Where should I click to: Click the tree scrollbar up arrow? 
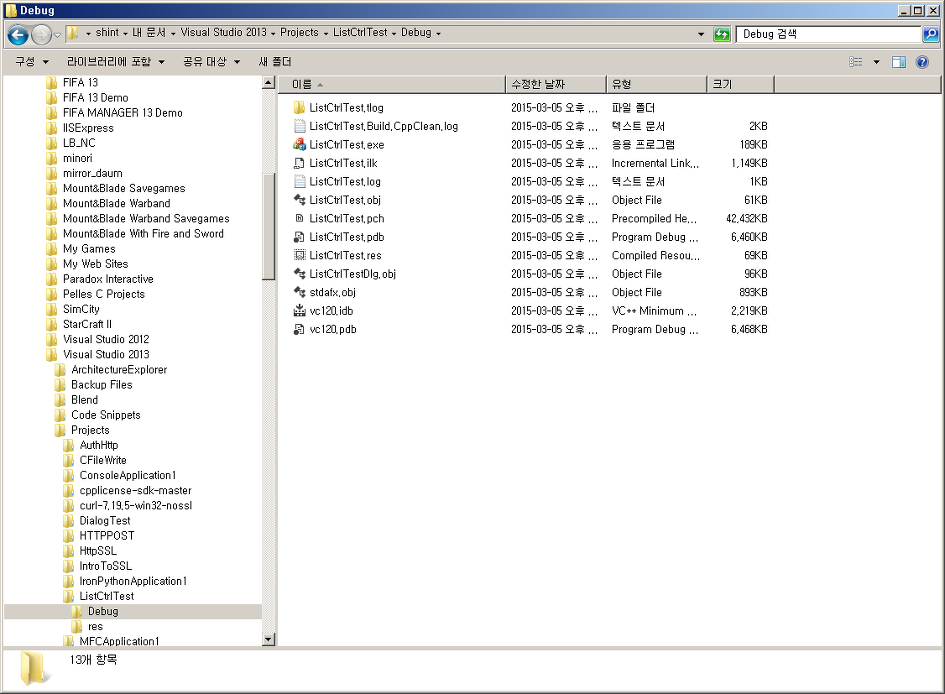coord(269,83)
